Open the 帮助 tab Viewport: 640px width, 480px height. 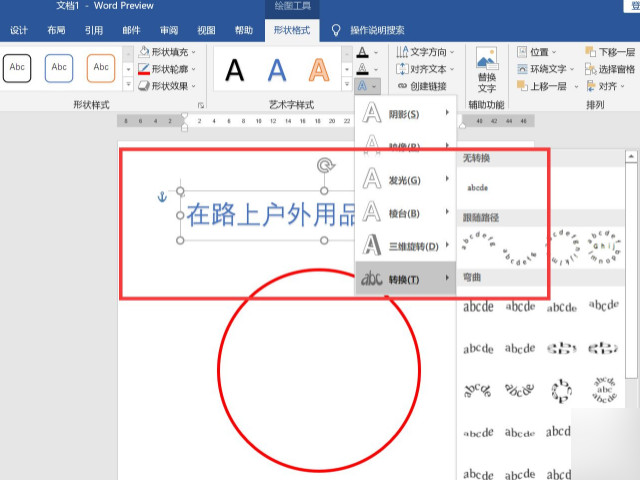[x=244, y=30]
